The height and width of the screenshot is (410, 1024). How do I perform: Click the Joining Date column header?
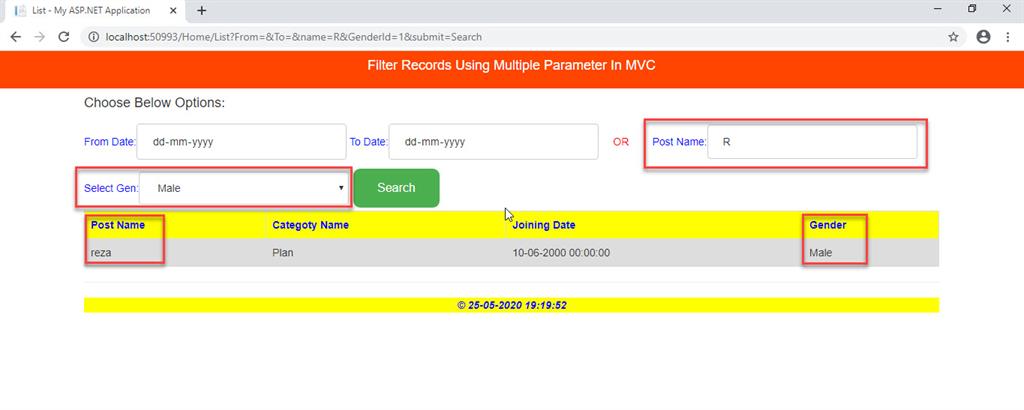point(544,225)
